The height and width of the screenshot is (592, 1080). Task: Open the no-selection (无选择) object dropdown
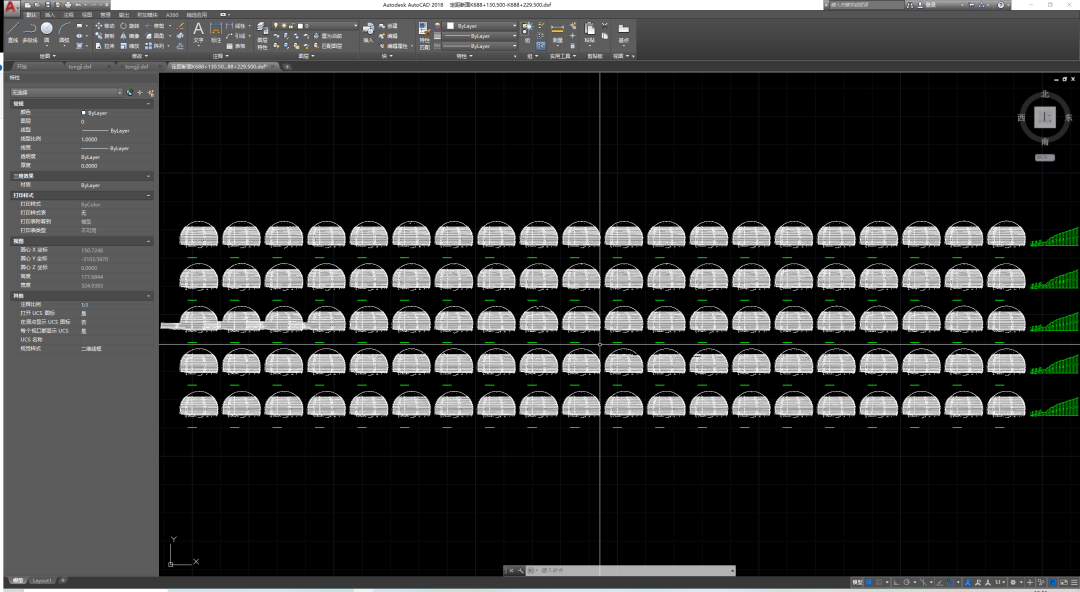[x=65, y=93]
